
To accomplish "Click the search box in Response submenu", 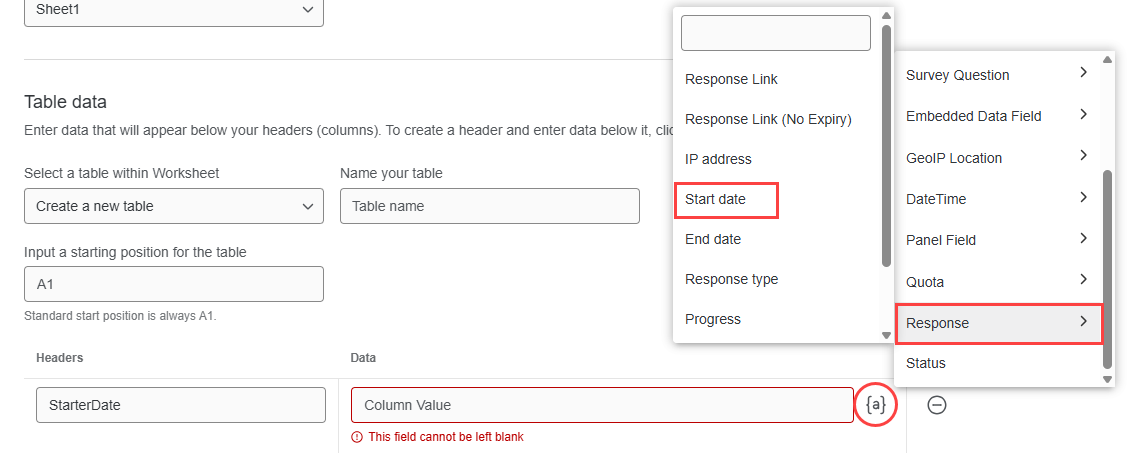I will (776, 33).
